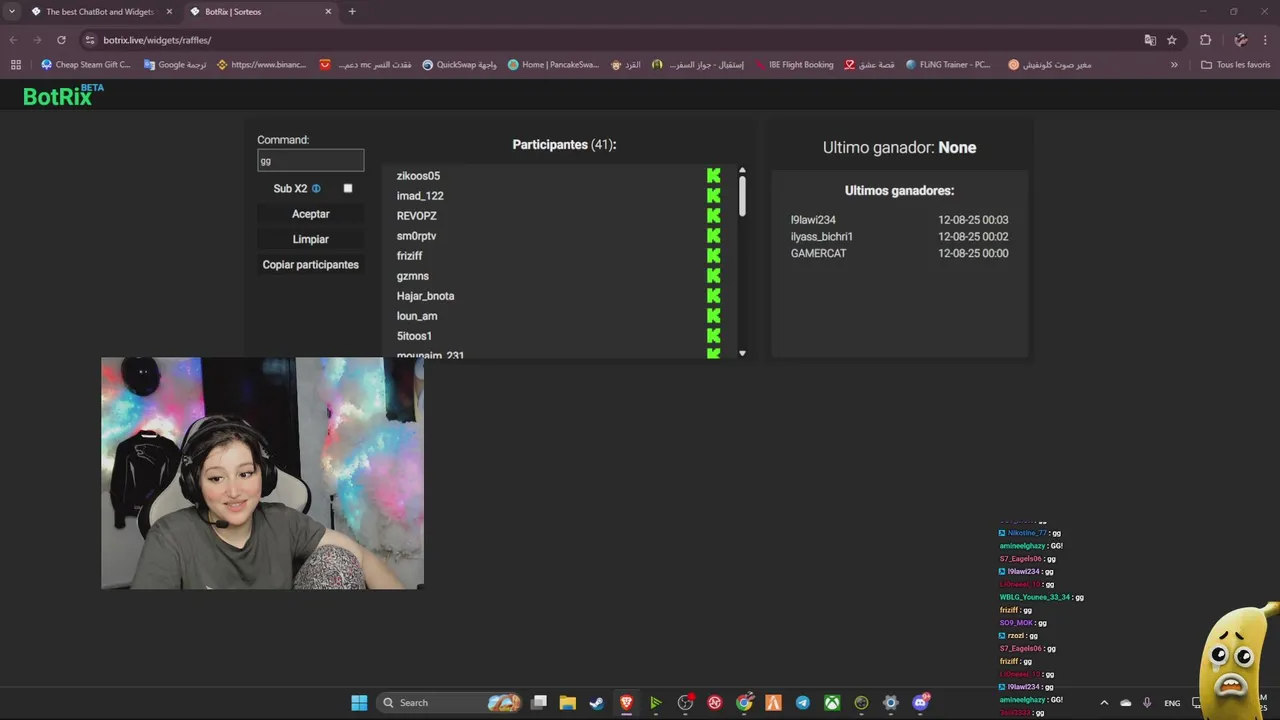Image resolution: width=1280 pixels, height=720 pixels.
Task: Click the translate page icon in address bar
Action: tap(1150, 40)
